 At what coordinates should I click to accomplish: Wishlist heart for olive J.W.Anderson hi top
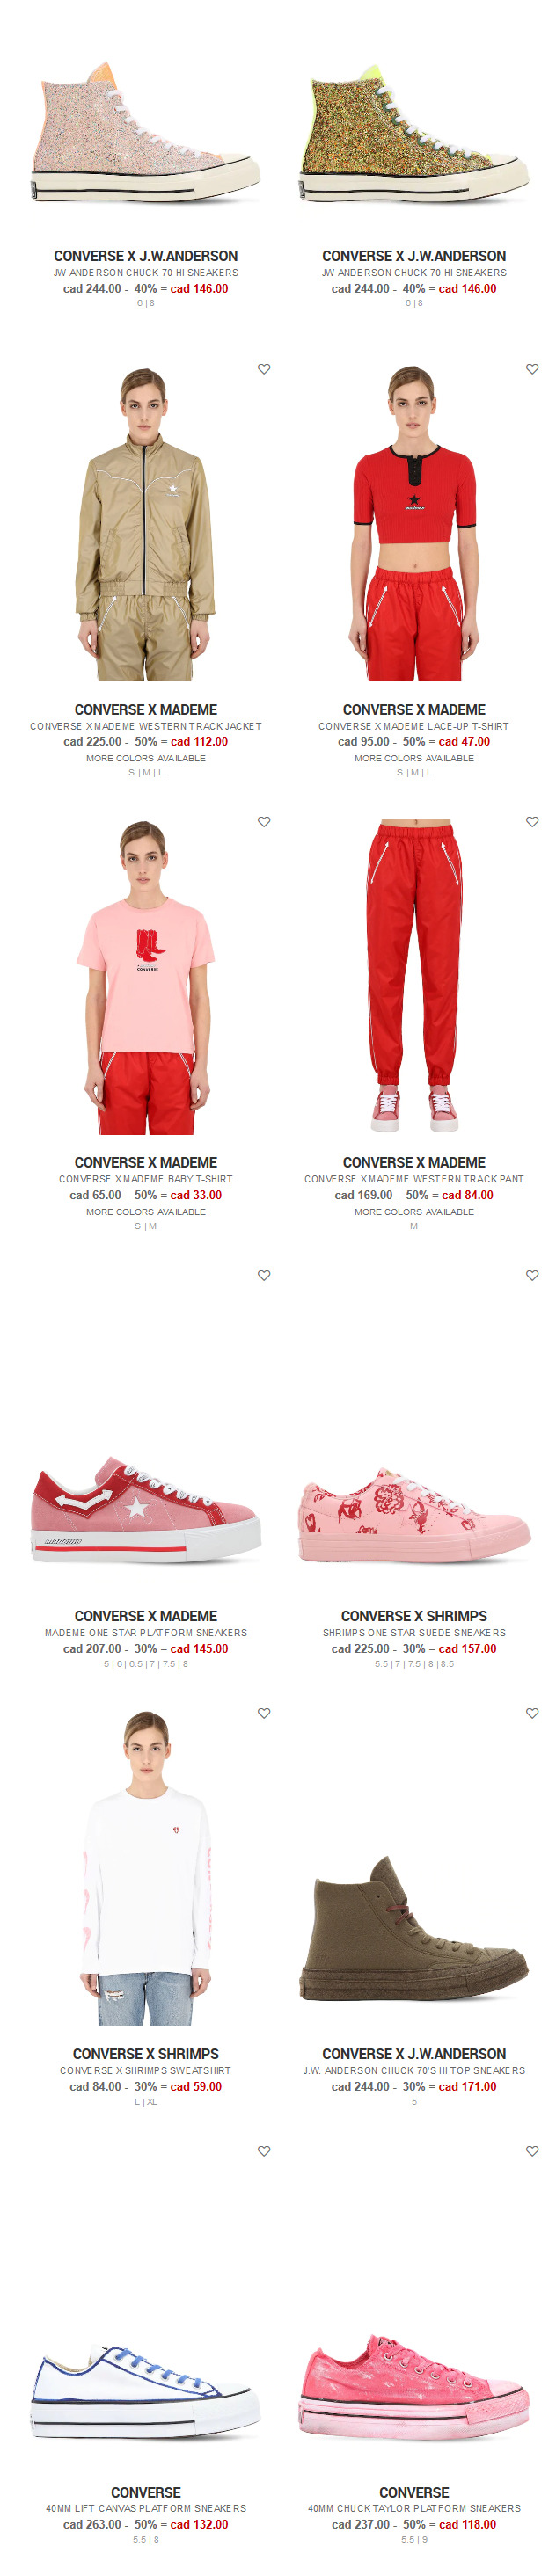point(532,1713)
